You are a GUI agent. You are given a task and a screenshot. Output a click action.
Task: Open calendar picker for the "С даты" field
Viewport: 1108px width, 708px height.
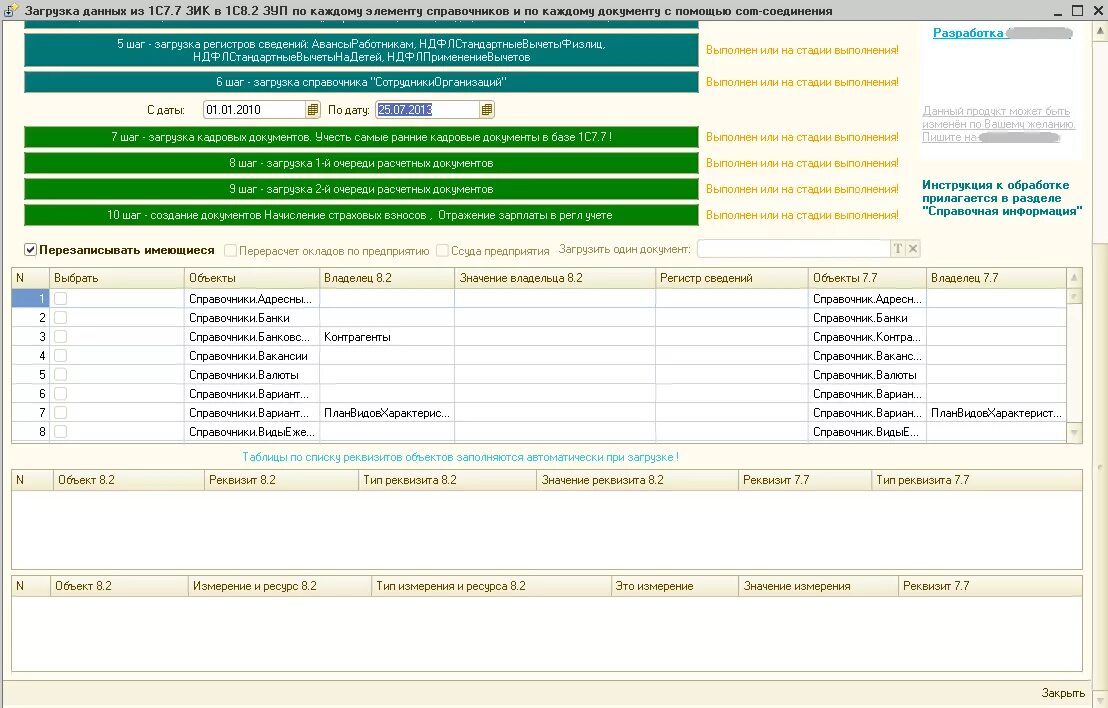312,110
